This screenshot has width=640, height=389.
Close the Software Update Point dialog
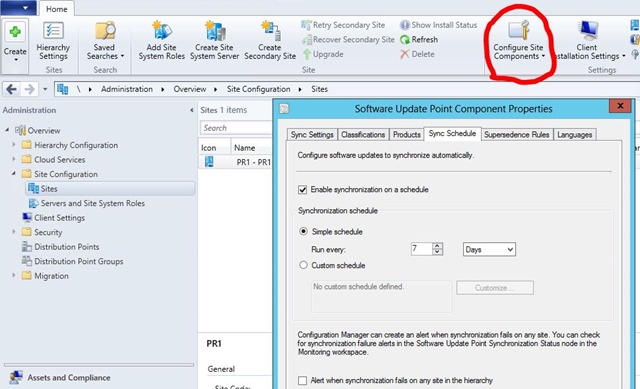(620, 106)
